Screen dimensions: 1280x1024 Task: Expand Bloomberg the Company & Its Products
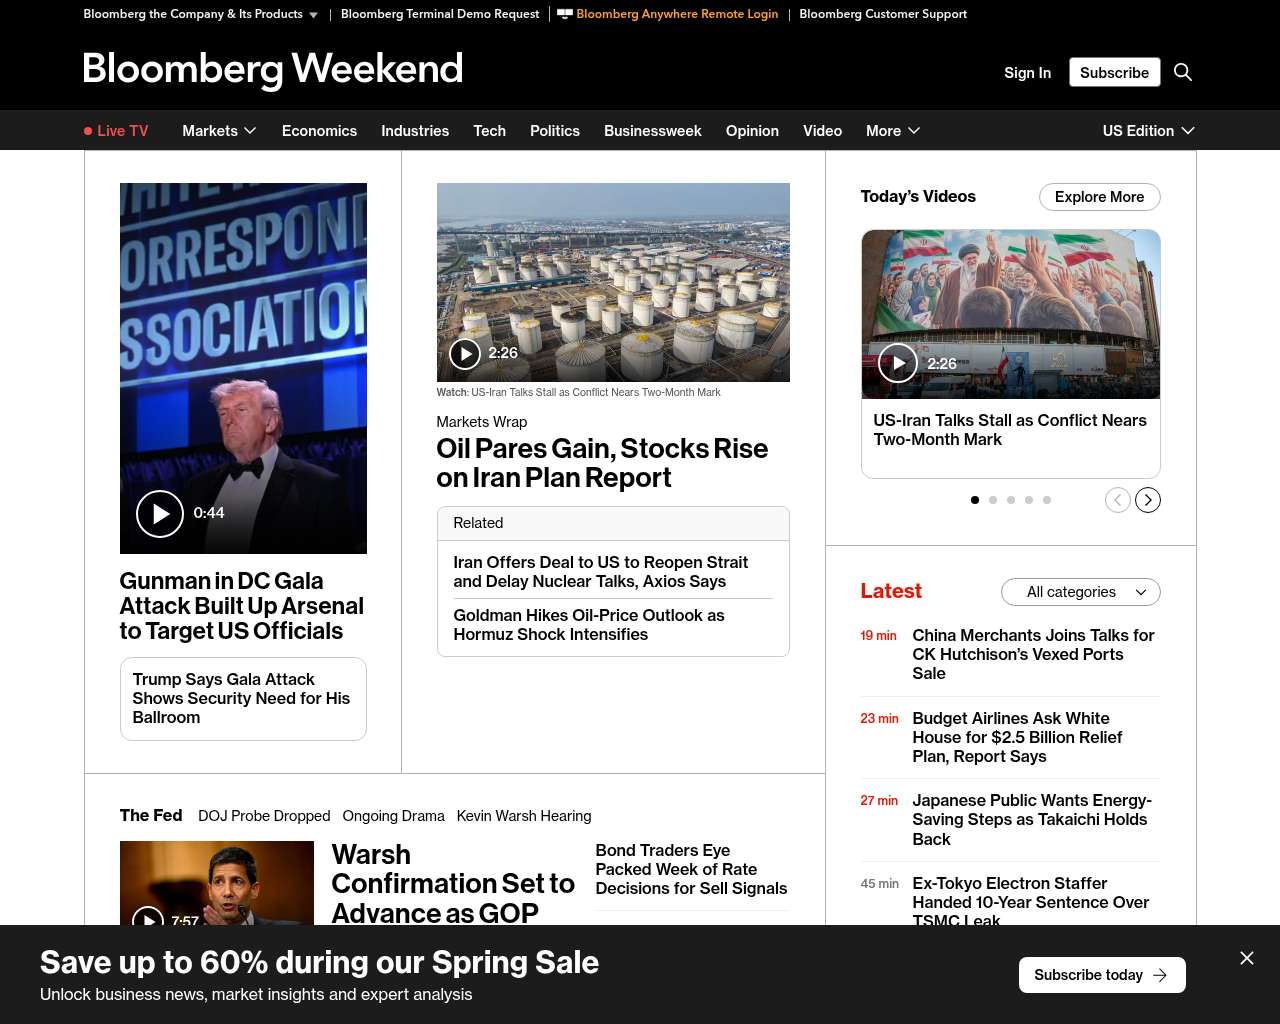tap(201, 14)
